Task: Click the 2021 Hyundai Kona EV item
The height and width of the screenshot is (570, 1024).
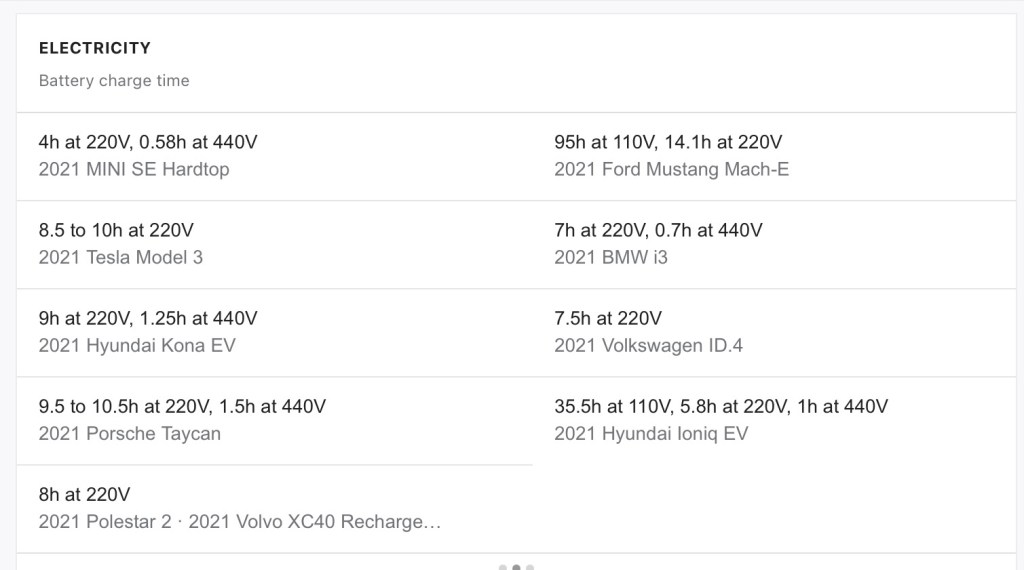Action: pos(137,346)
